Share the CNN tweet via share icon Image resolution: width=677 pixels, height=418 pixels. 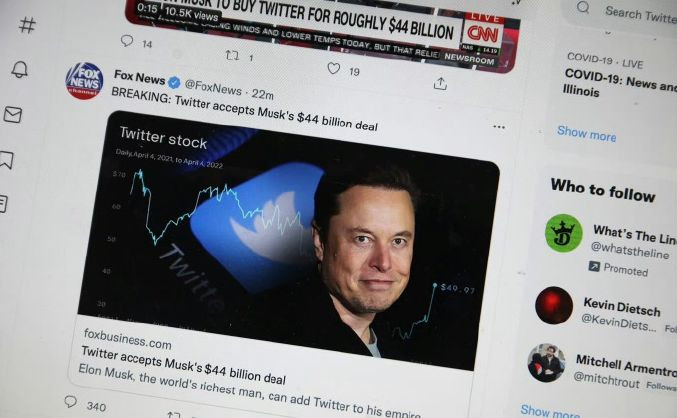click(x=440, y=83)
